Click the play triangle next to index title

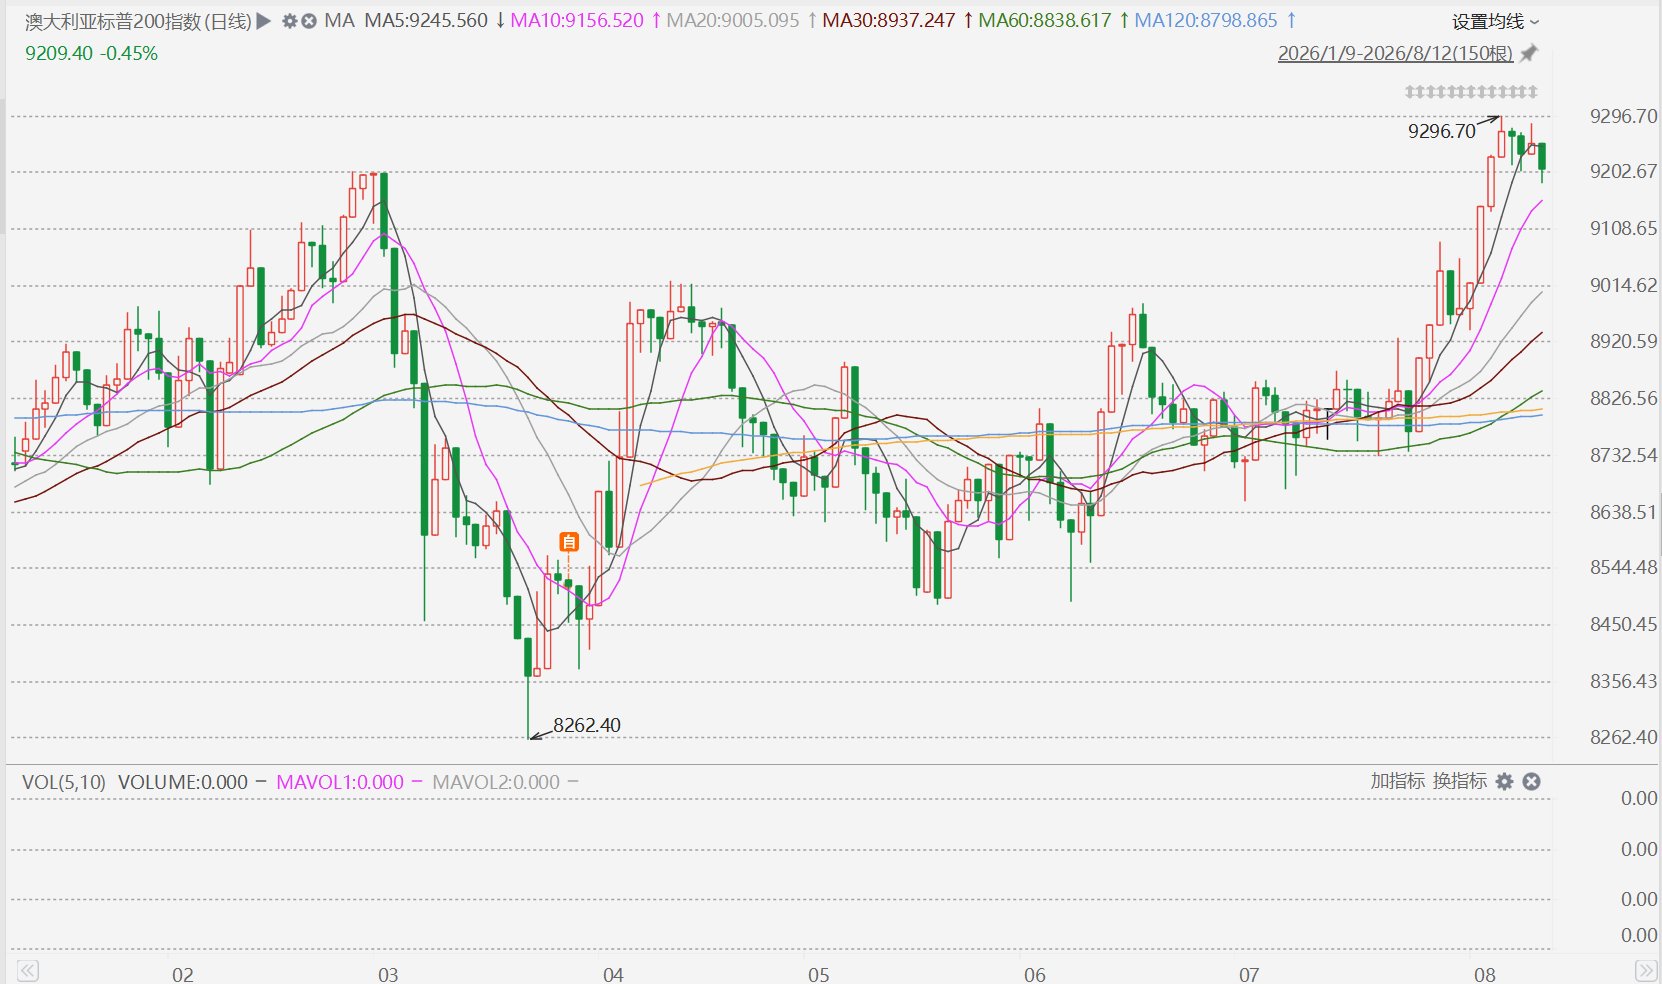(x=264, y=20)
